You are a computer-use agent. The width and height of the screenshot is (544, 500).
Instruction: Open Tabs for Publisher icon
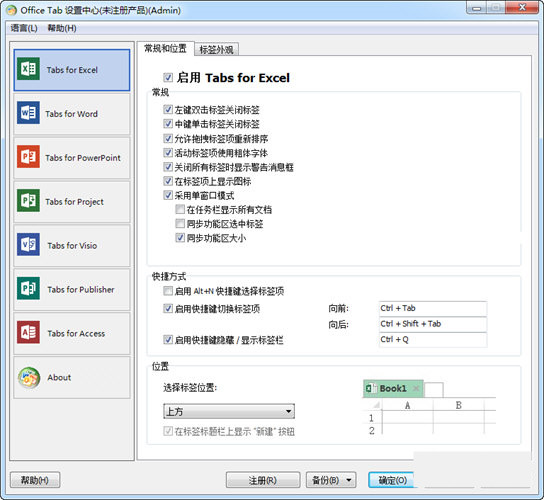[28, 288]
